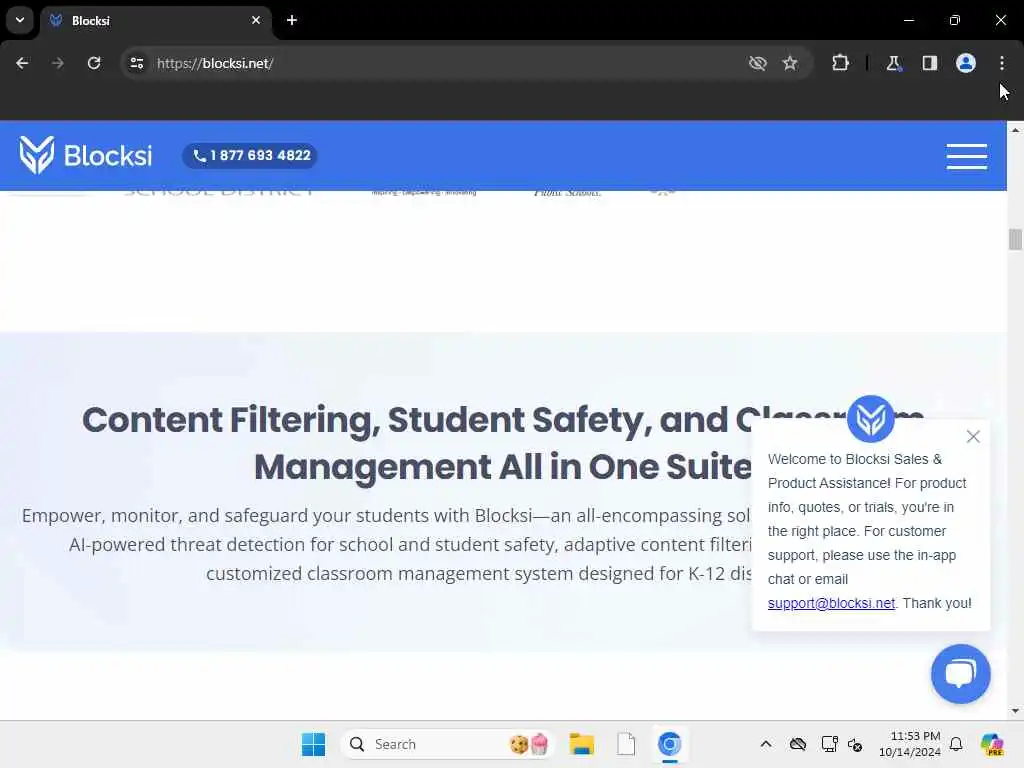Screen dimensions: 1024x768
Task: Click the cloud sync tray icon
Action: pyautogui.click(x=797, y=744)
